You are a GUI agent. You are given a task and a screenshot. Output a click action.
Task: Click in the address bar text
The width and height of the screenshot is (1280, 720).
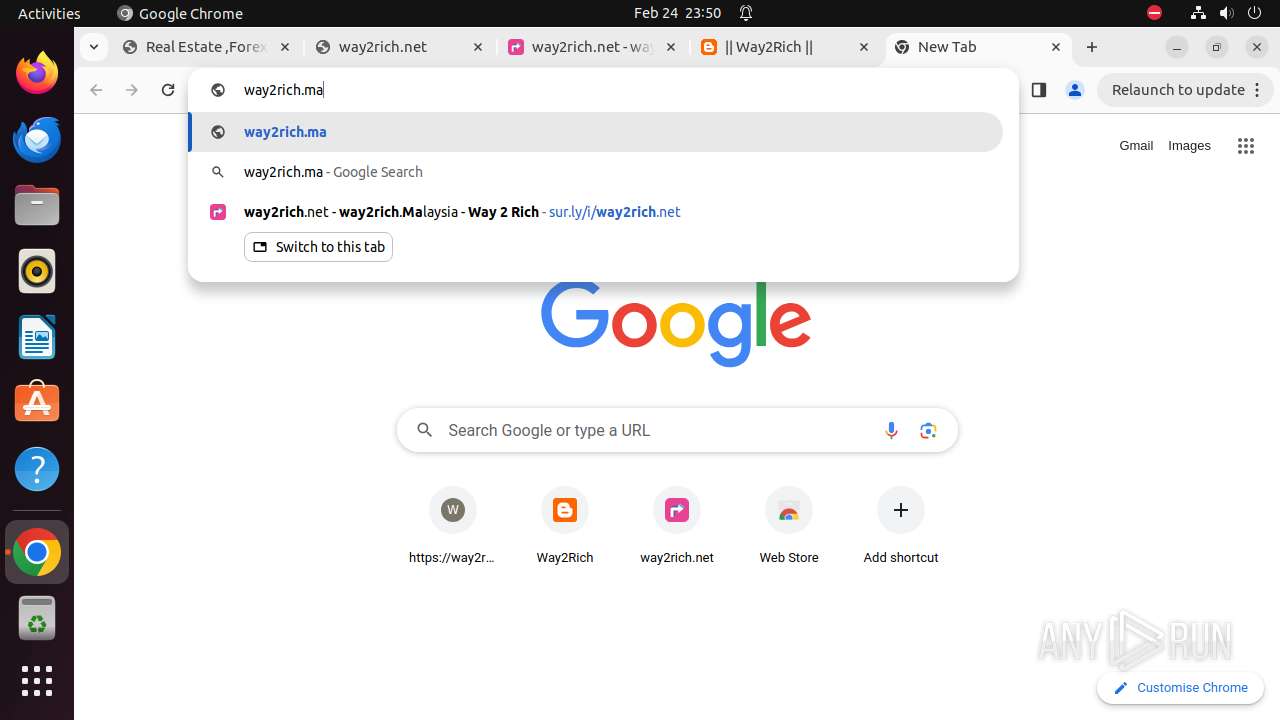tap(283, 90)
